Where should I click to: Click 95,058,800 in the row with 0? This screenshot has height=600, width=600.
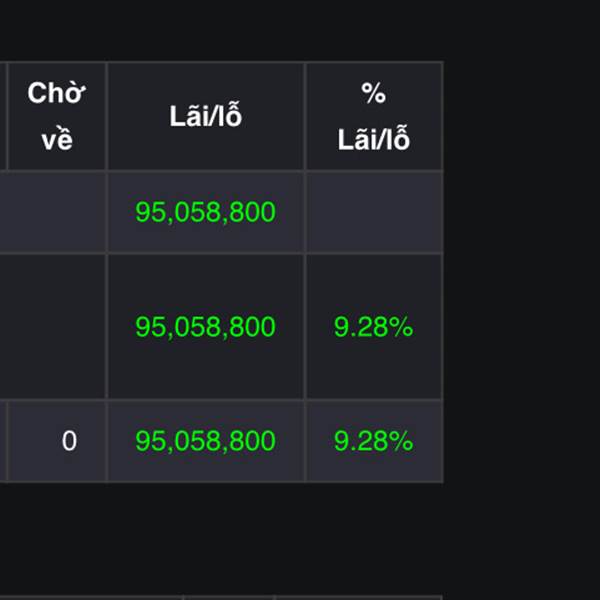205,441
